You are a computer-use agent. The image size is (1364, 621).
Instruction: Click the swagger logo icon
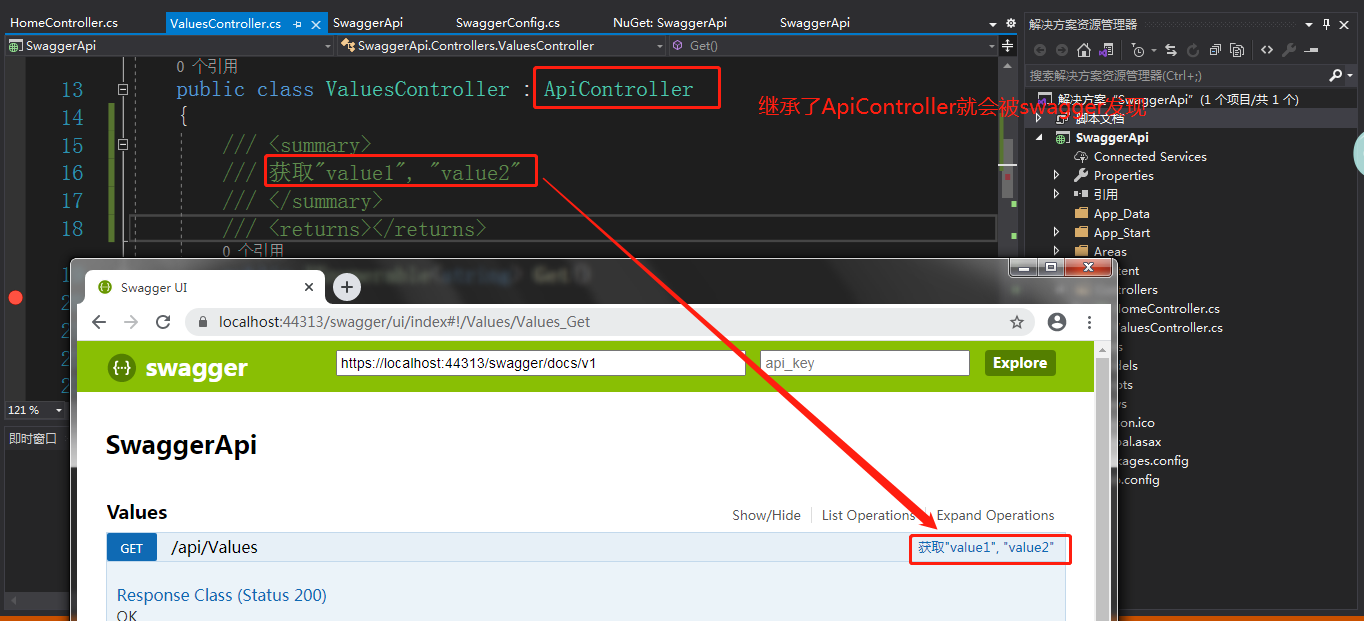[122, 367]
